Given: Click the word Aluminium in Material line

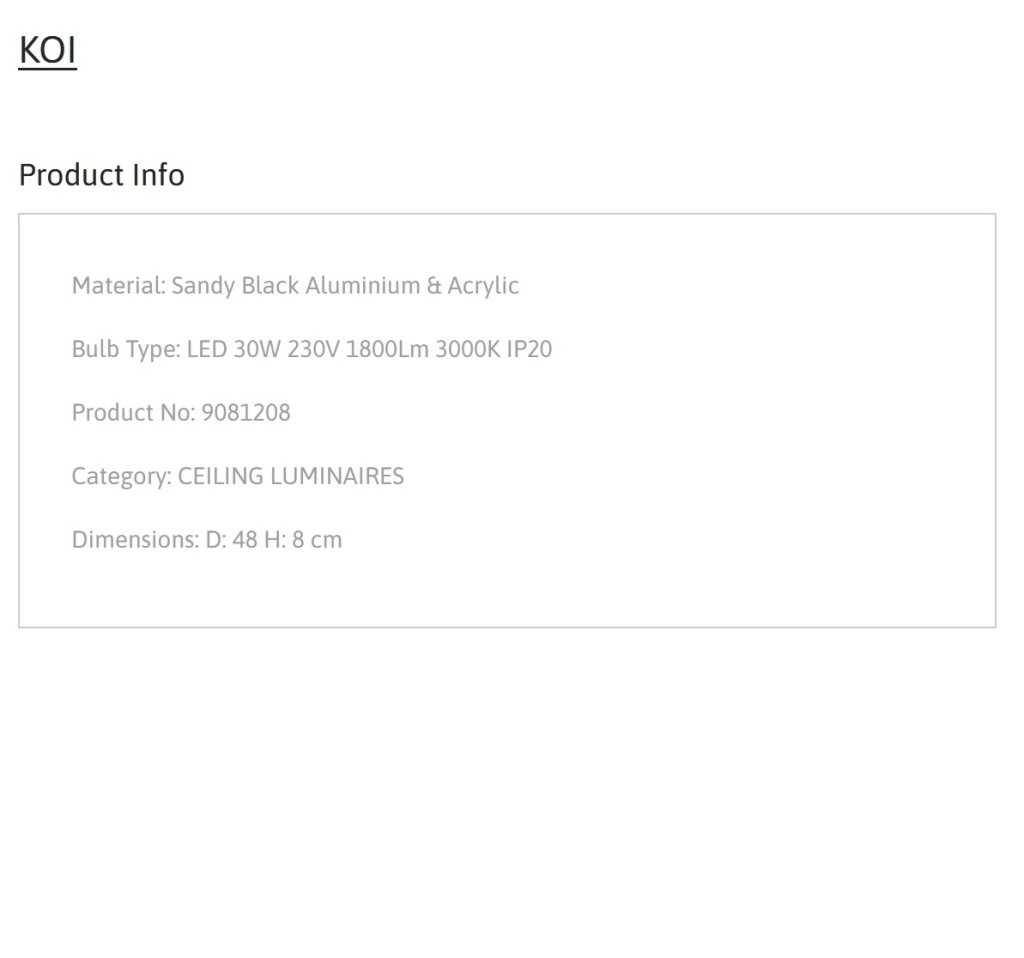Looking at the screenshot, I should [x=363, y=285].
